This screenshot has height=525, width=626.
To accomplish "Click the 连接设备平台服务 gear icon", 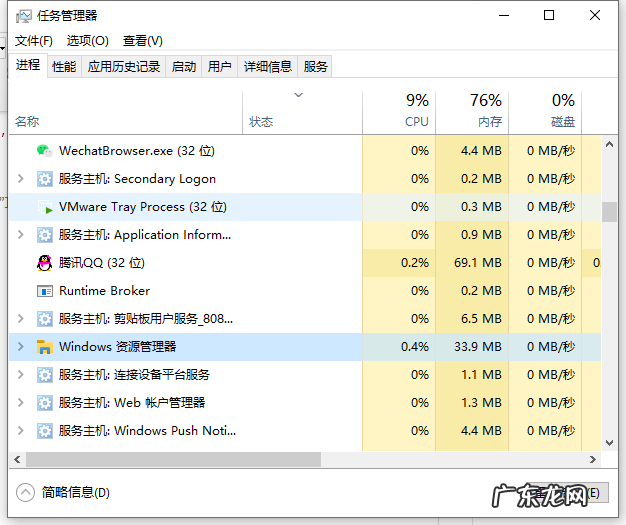I will tap(45, 375).
